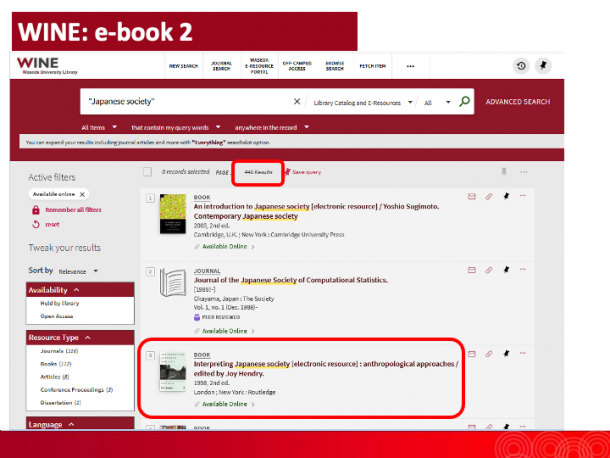
Task: Open the top menu overflow ellipsis
Action: (x=410, y=66)
